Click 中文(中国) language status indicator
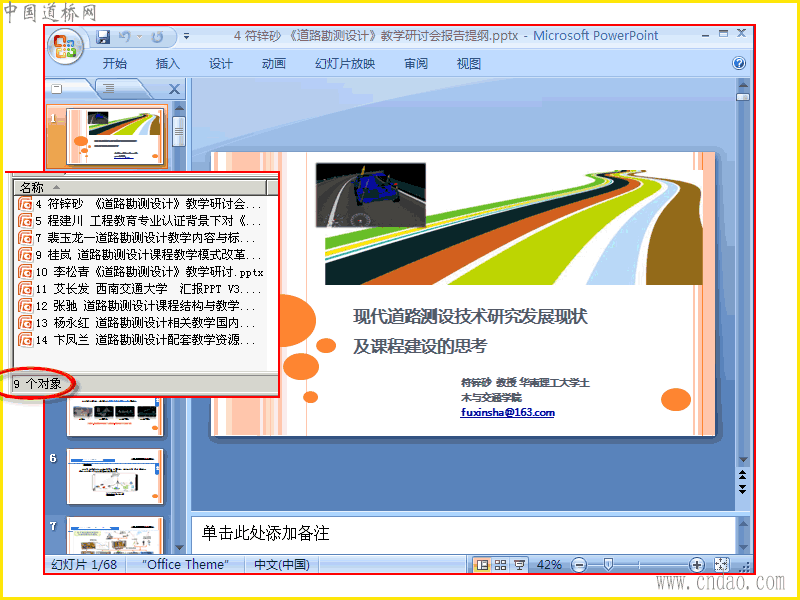 (x=282, y=564)
